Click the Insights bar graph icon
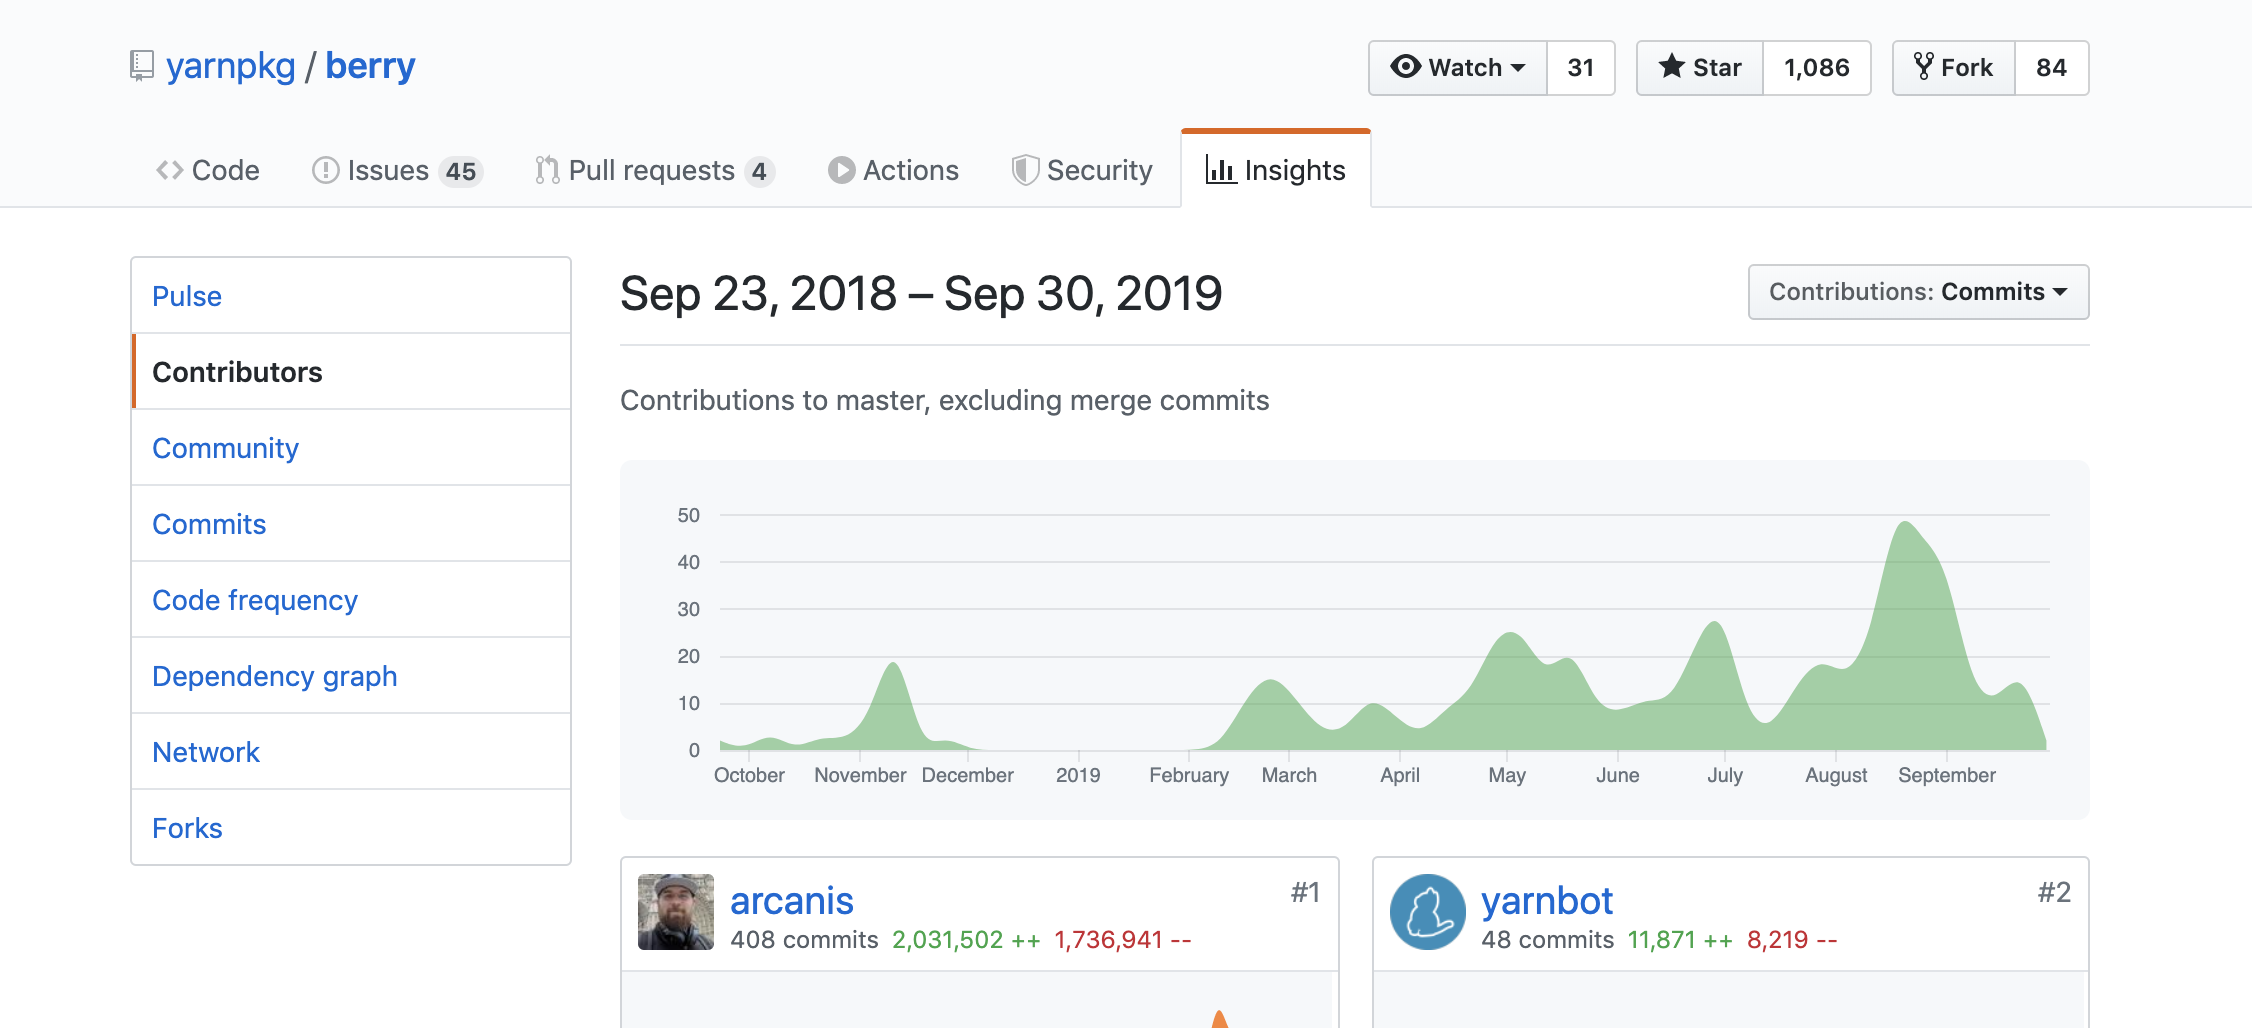This screenshot has height=1028, width=2252. (1219, 170)
